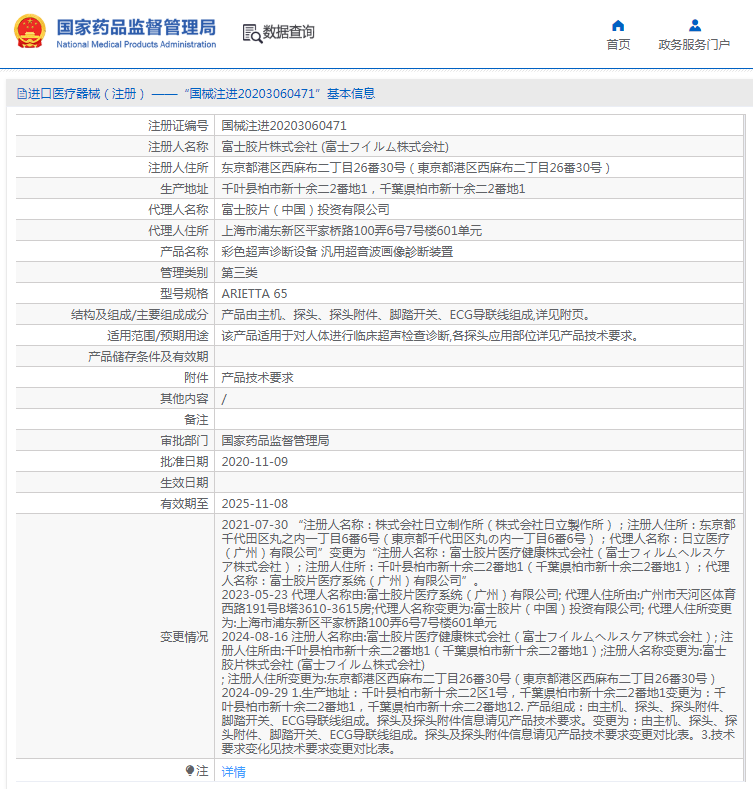Select agent address 上海市浦东新区平家桥路 value
Image resolution: width=753 pixels, height=789 pixels.
(x=351, y=231)
